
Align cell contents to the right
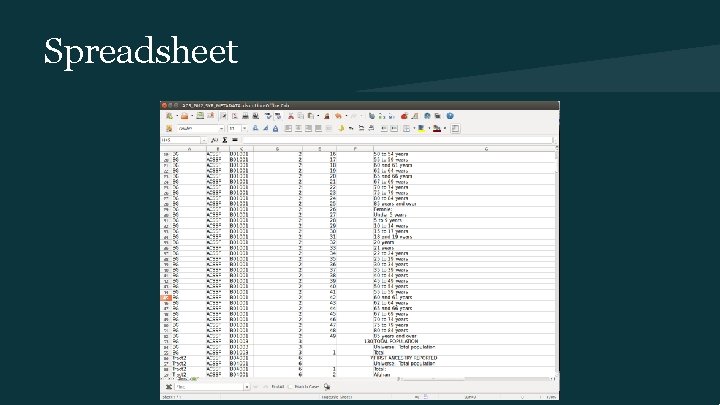coord(308,129)
